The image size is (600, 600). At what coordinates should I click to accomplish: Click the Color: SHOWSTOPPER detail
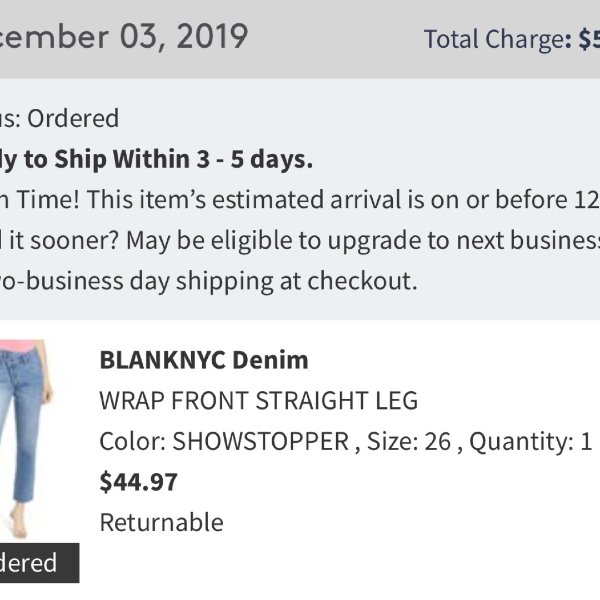224,441
